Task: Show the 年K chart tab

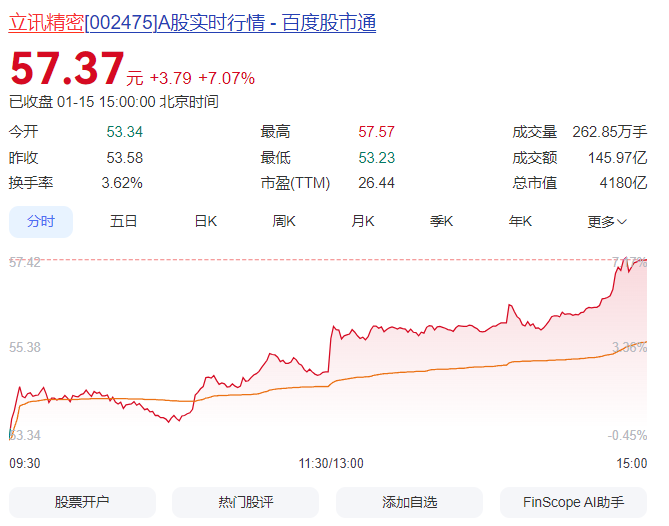Action: (x=520, y=221)
